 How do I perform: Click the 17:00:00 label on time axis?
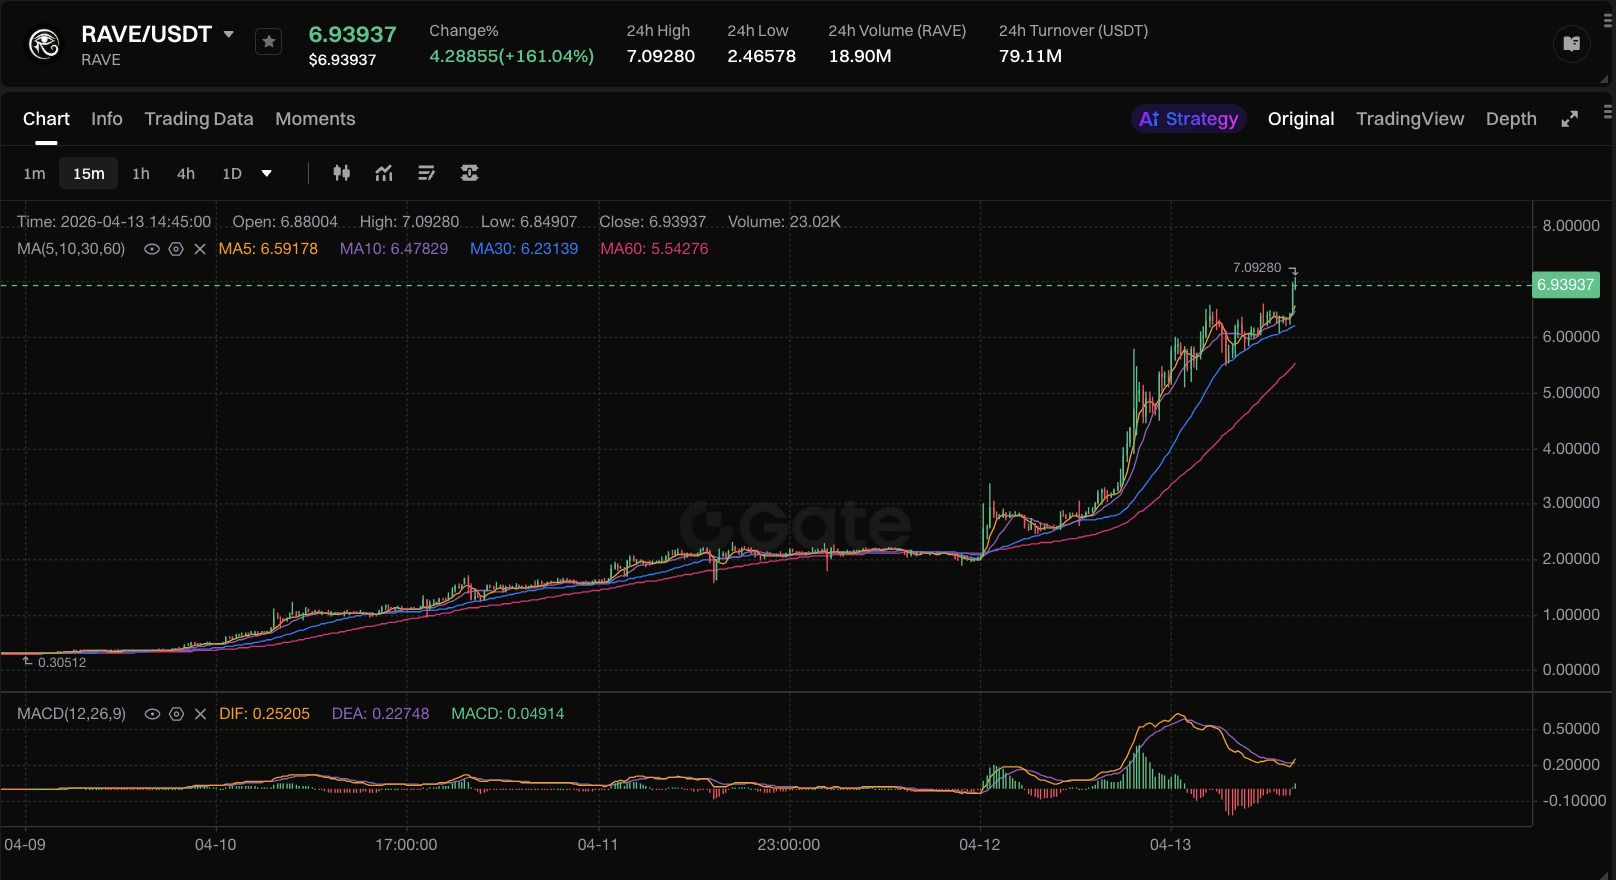pyautogui.click(x=406, y=845)
